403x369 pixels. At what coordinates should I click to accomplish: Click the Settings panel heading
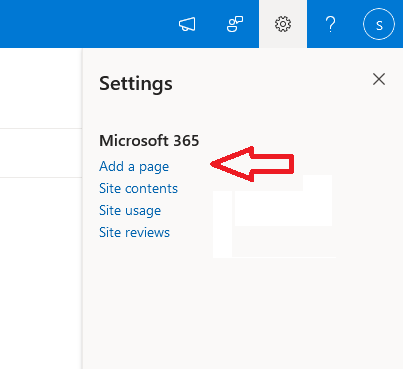[136, 83]
